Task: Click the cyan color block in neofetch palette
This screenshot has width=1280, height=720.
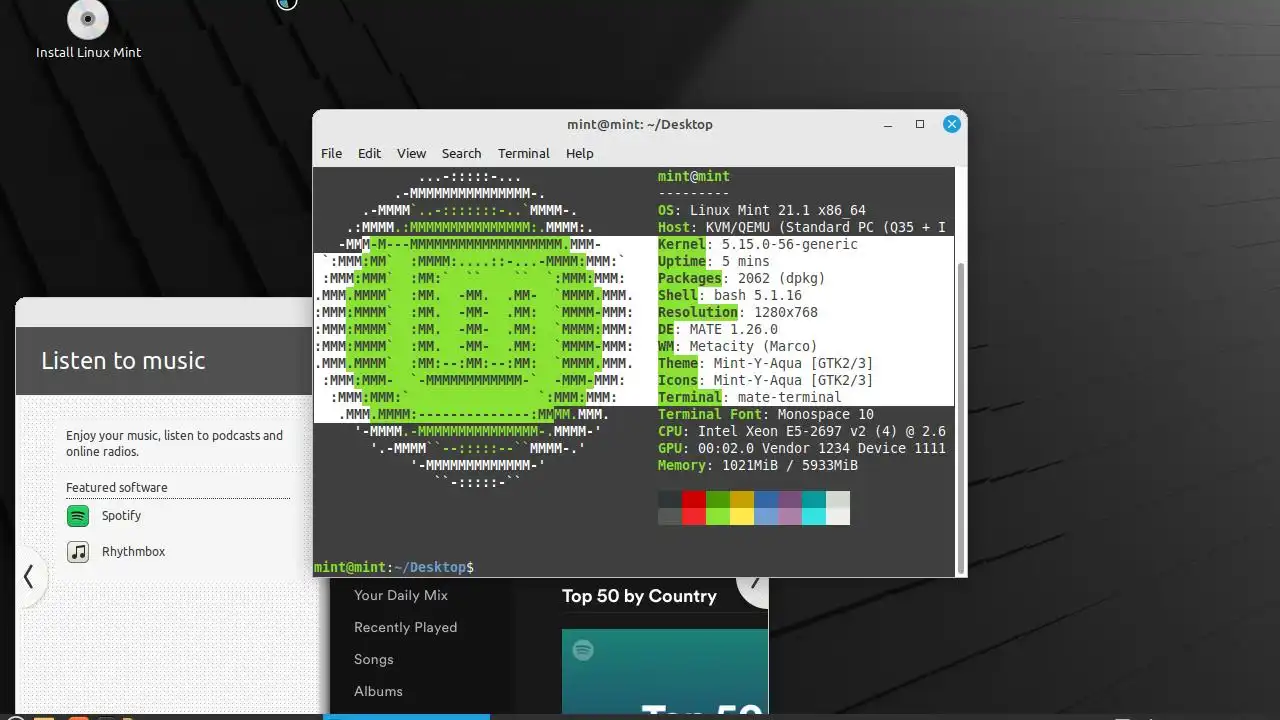Action: [x=814, y=508]
